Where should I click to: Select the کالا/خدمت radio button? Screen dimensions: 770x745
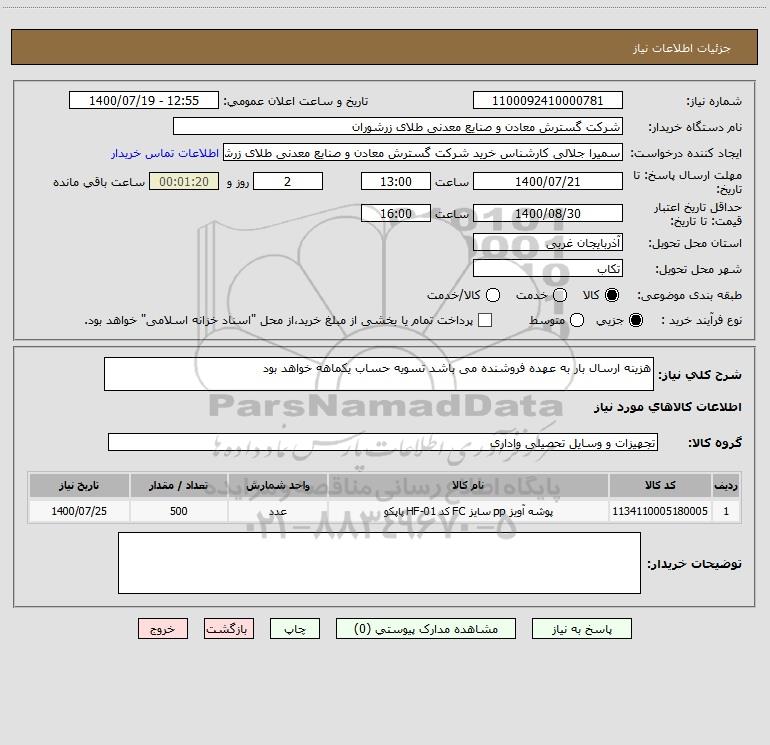(493, 295)
